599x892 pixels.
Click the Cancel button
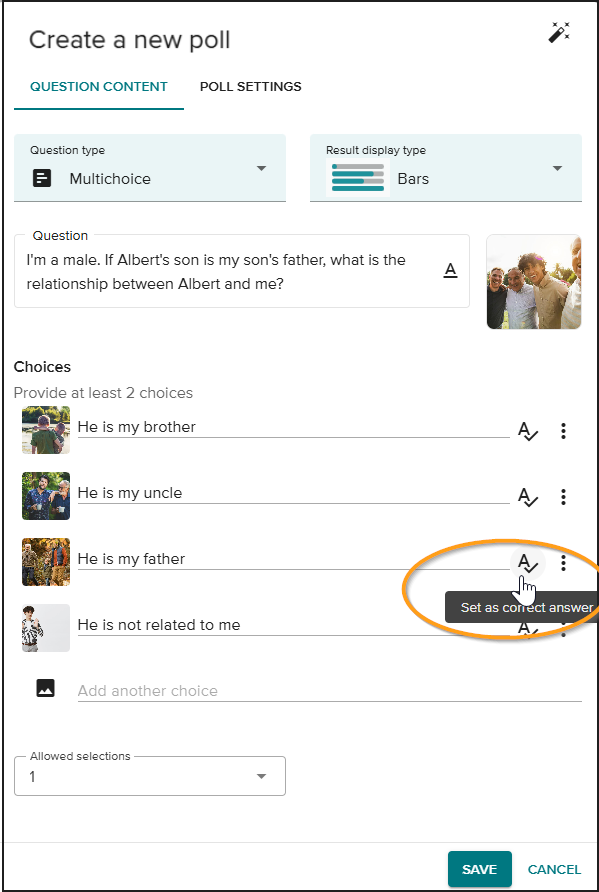click(x=554, y=869)
